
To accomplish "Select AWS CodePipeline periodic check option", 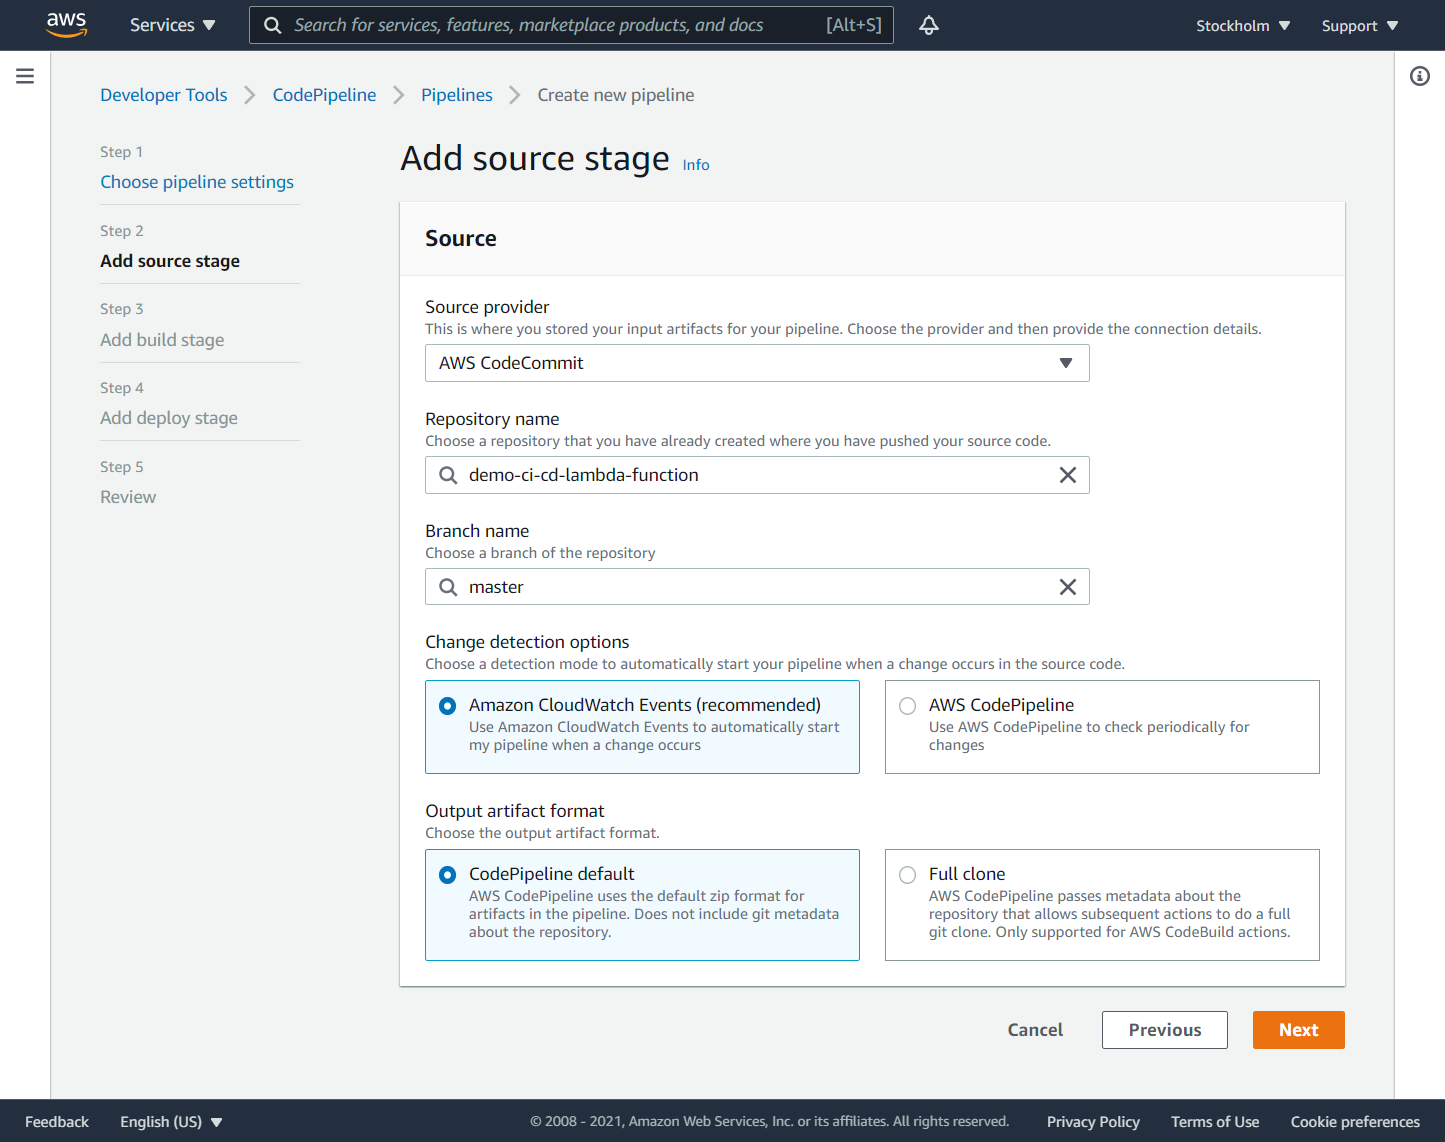I will click(1102, 727).
